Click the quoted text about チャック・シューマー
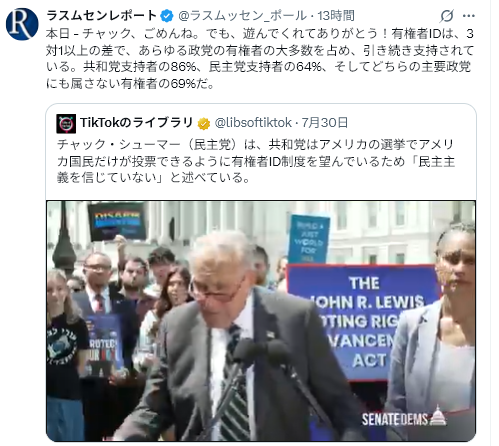Image resolution: width=499 pixels, height=446 pixels. click(256, 161)
